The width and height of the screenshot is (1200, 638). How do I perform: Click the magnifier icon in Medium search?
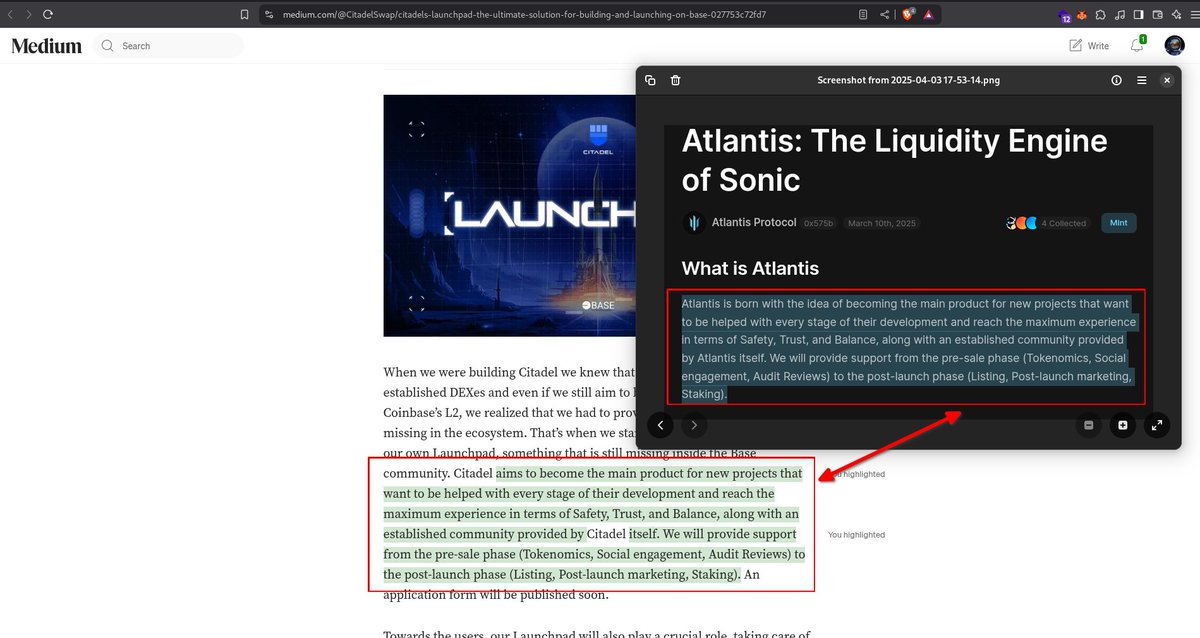(107, 45)
